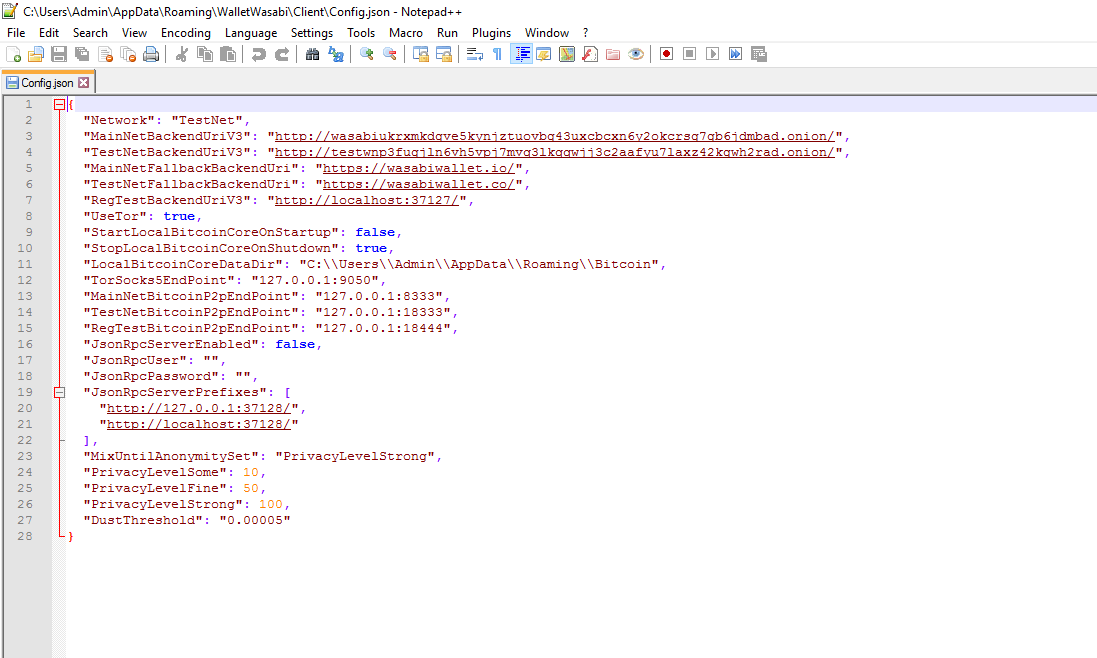
Task: Collapse the JsonRpcServerPrefixes array fold marker
Action: tap(59, 392)
